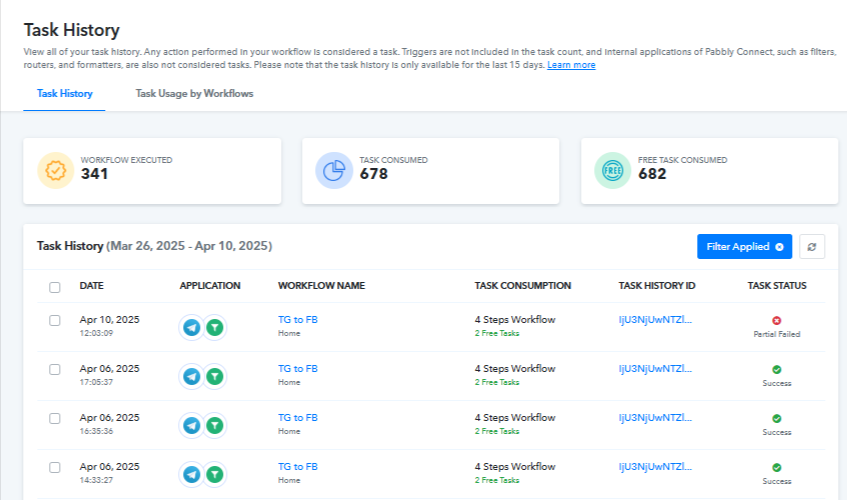847x500 pixels.
Task: Clear filter using the Filter Applied x icon
Action: click(779, 247)
